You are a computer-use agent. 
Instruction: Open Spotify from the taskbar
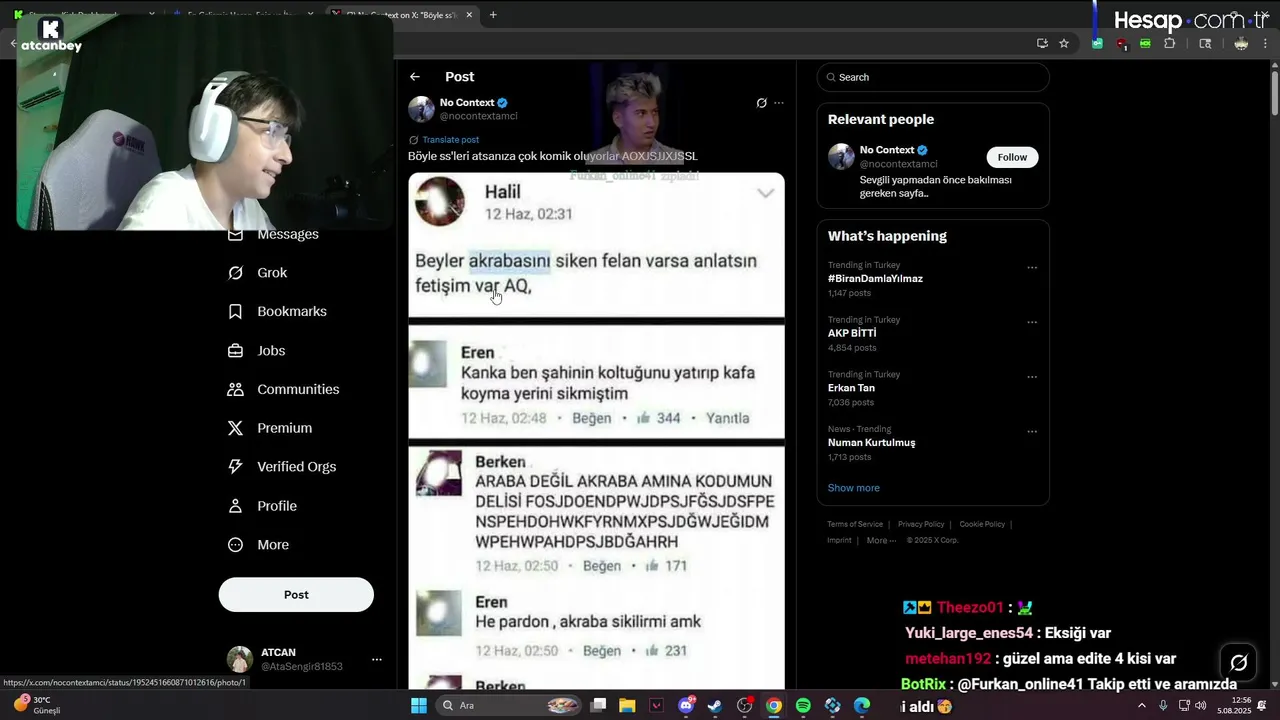[803, 706]
